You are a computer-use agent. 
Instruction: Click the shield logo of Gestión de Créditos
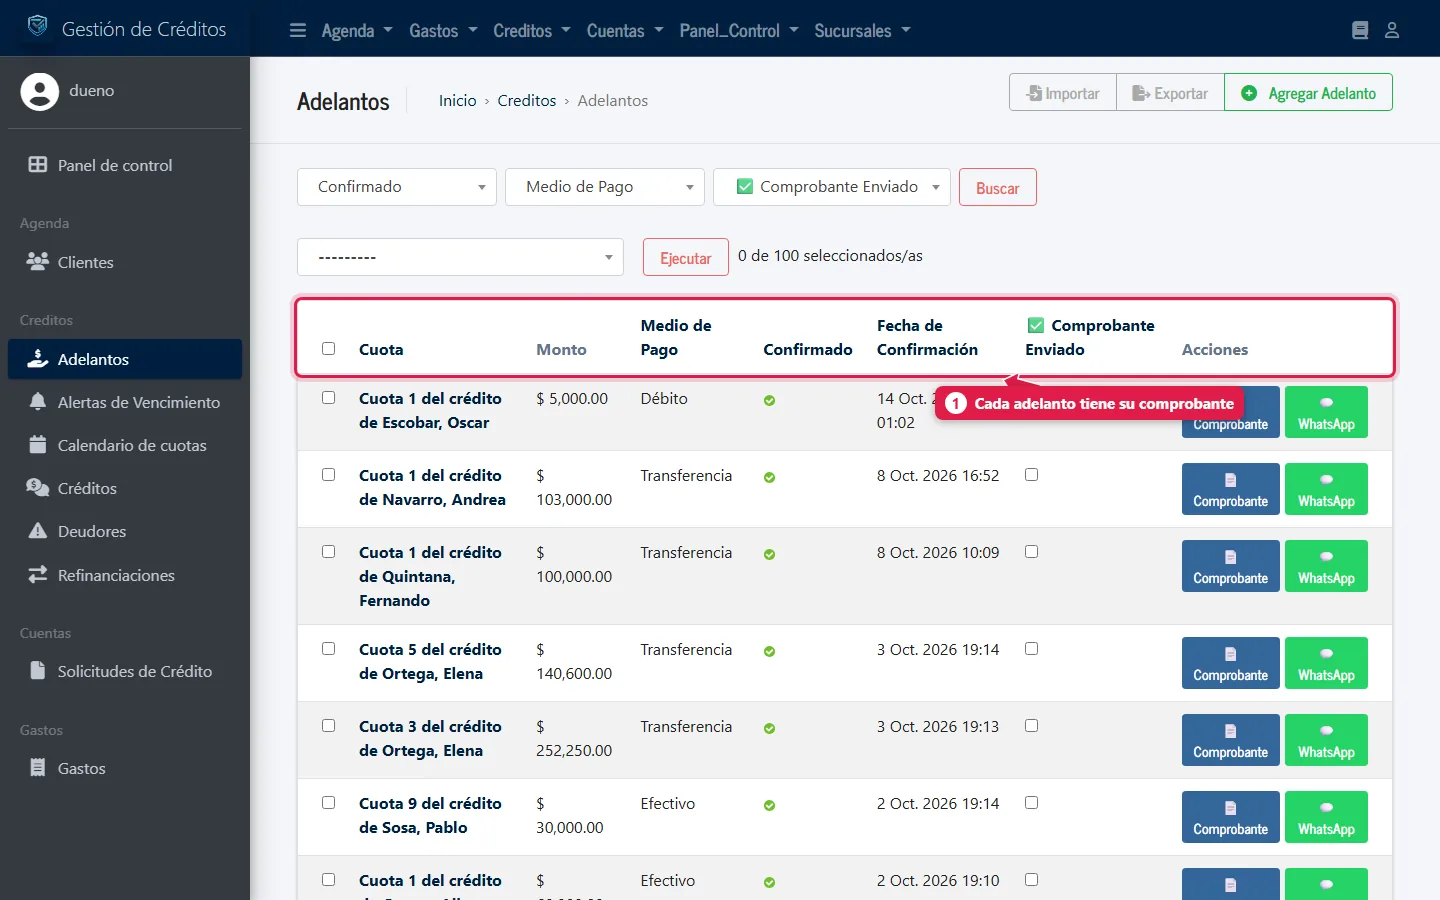click(x=37, y=27)
